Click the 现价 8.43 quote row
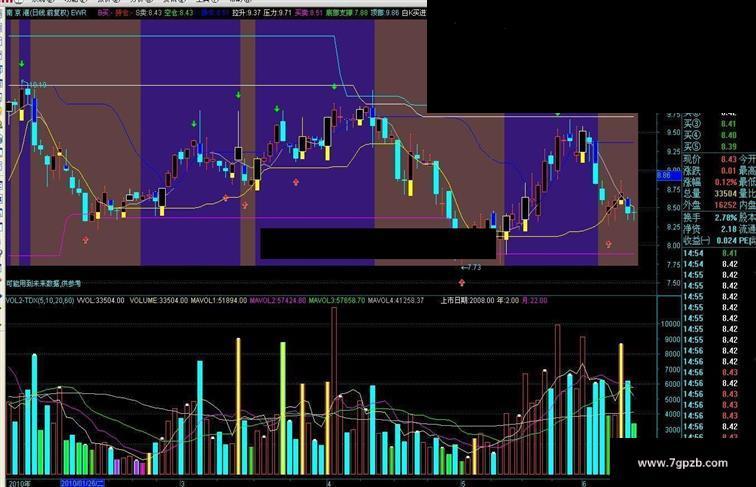Viewport: 756px width, 487px height. (x=710, y=159)
